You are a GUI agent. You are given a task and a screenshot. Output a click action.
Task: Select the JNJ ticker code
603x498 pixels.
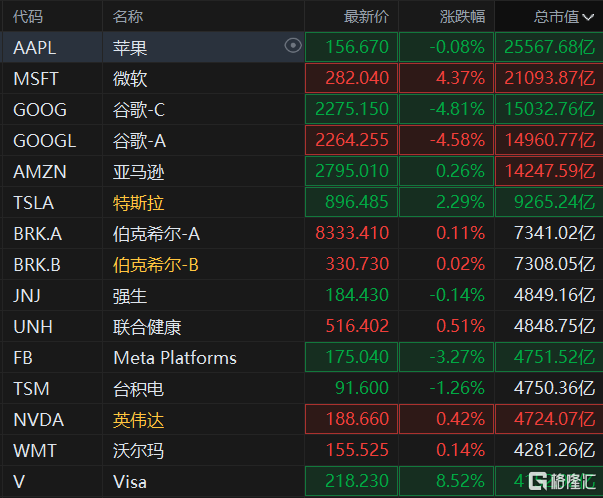click(27, 296)
